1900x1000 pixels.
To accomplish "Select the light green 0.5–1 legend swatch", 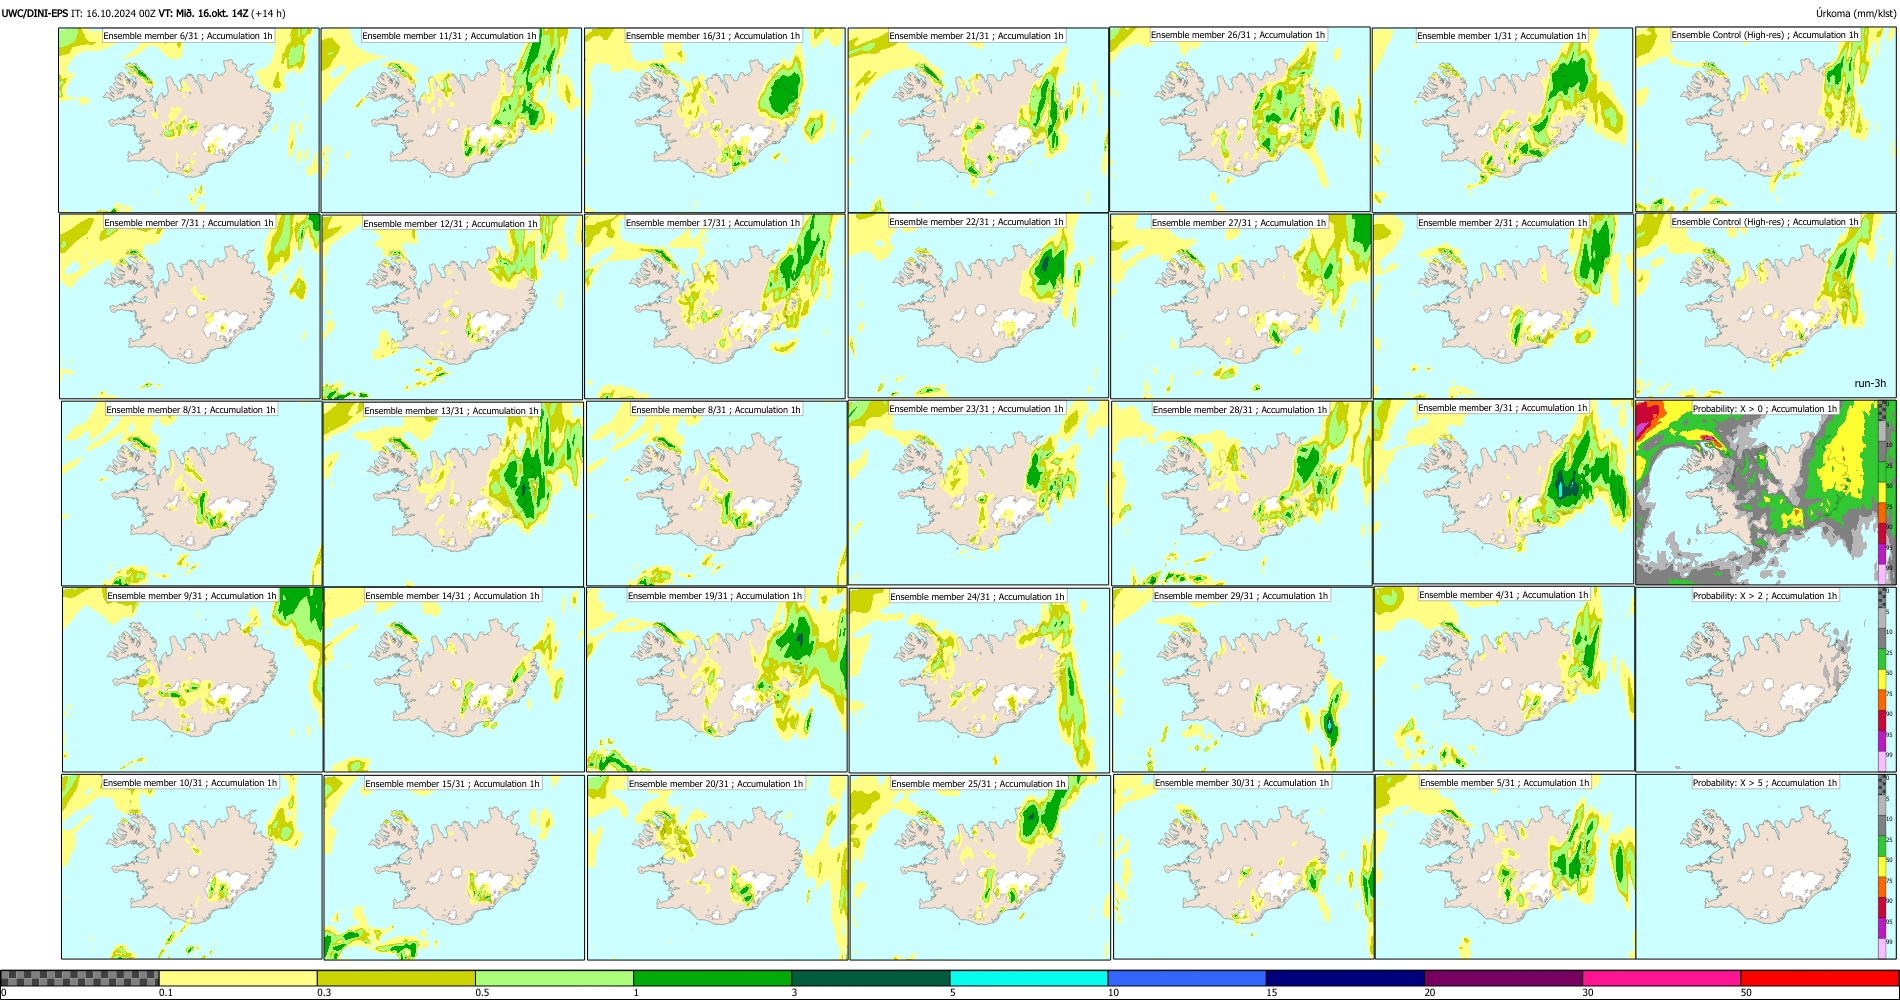I will pos(554,978).
